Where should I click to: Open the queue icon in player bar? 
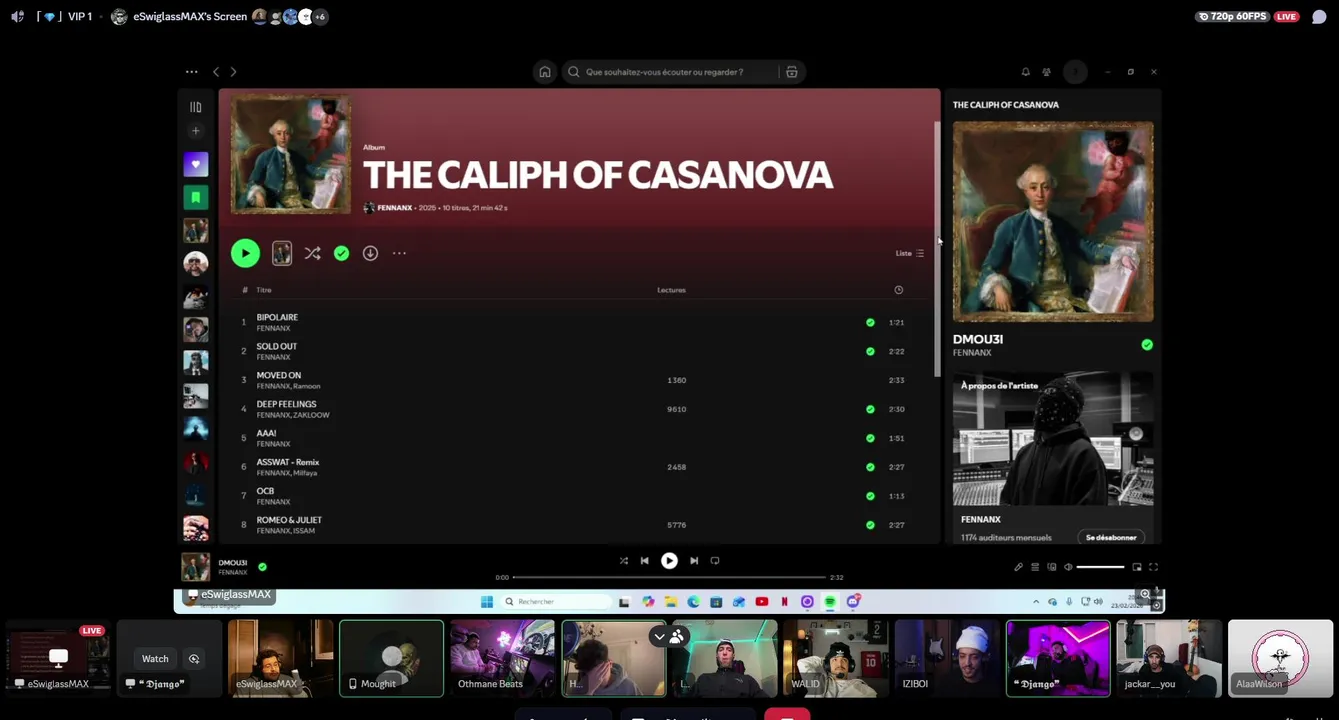point(1035,567)
